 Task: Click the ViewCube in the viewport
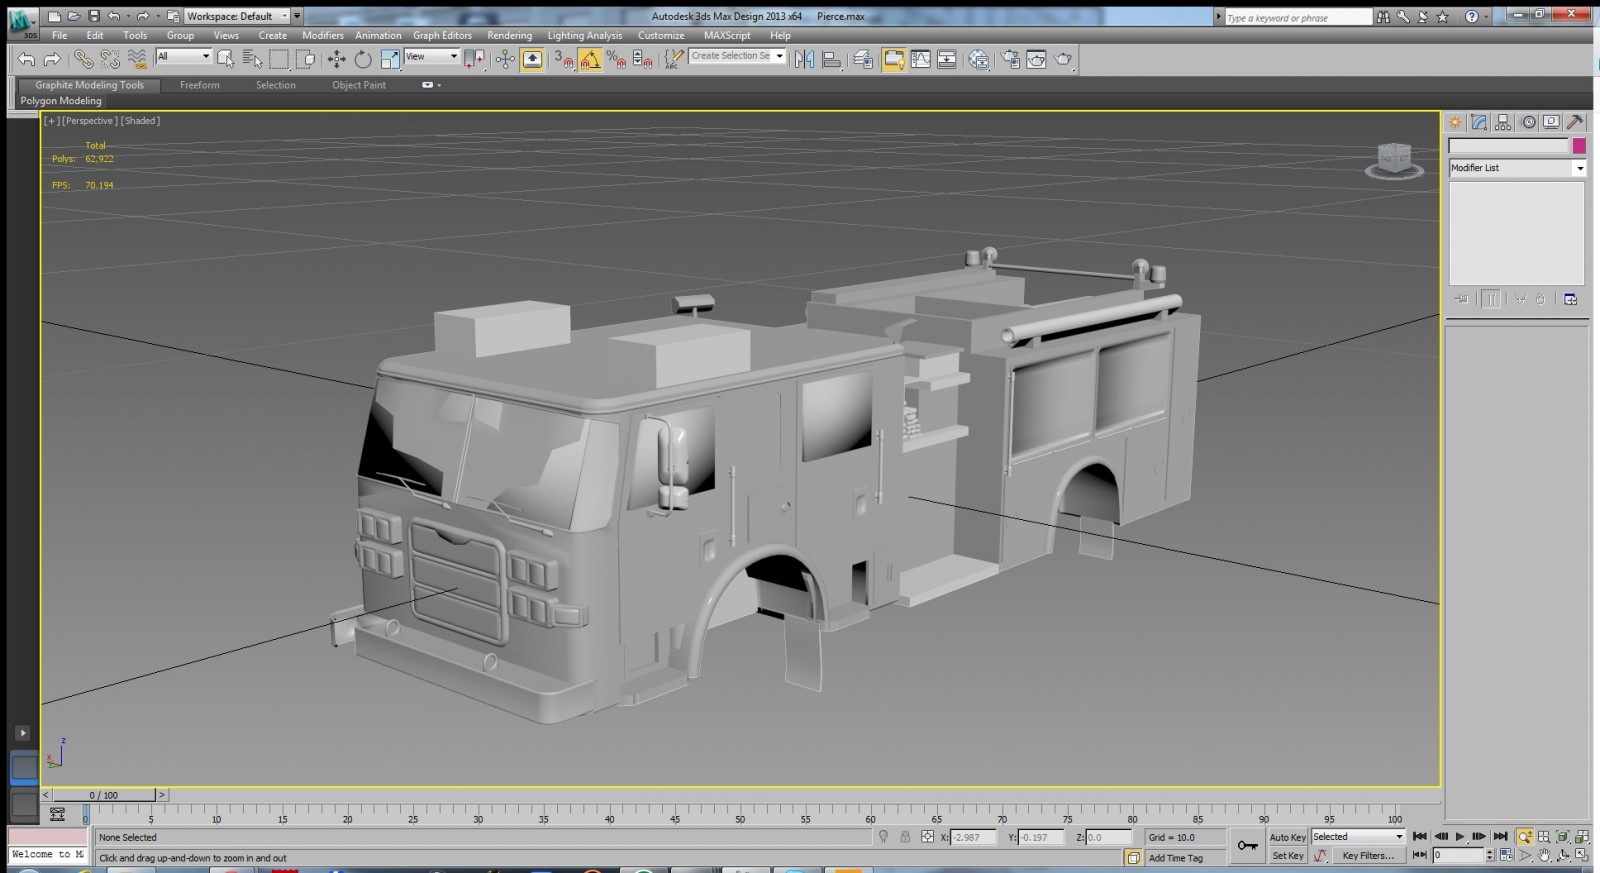[x=1394, y=159]
